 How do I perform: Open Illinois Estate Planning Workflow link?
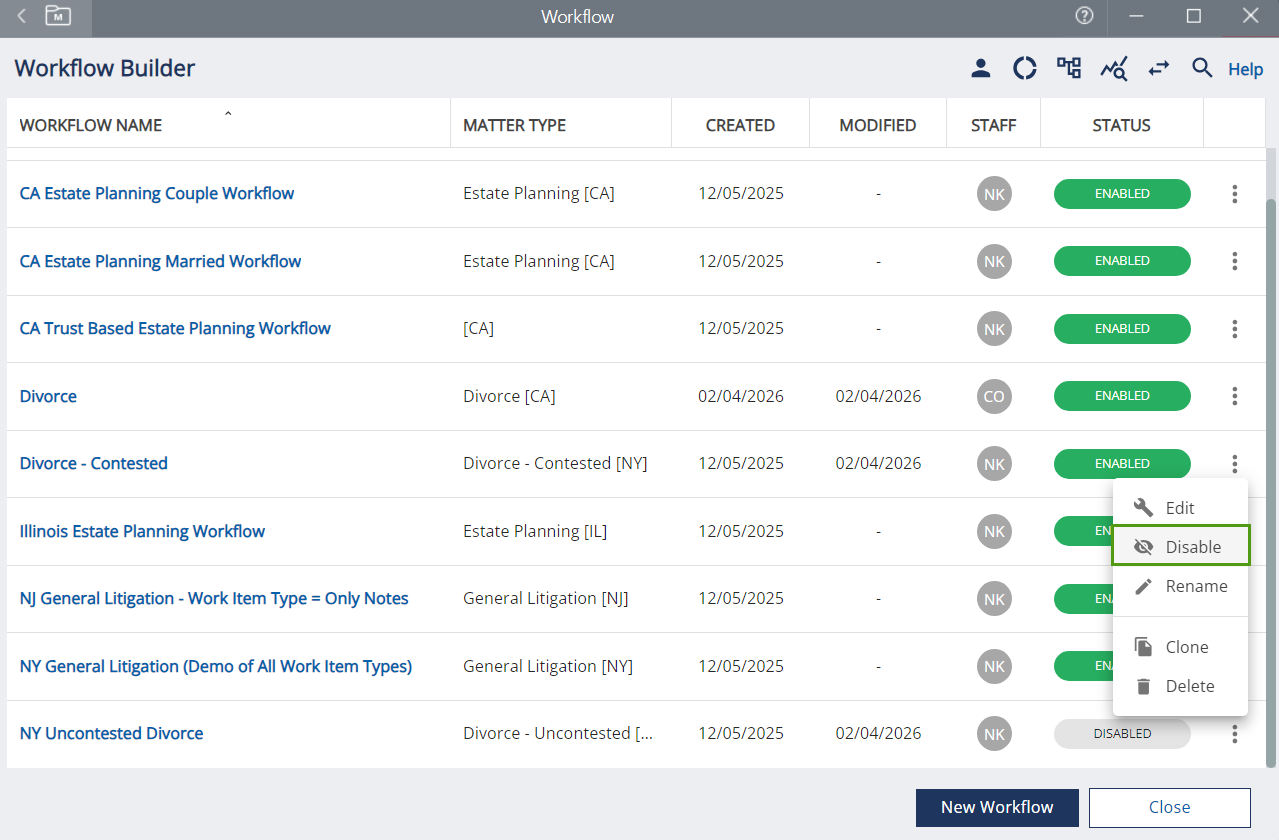142,531
